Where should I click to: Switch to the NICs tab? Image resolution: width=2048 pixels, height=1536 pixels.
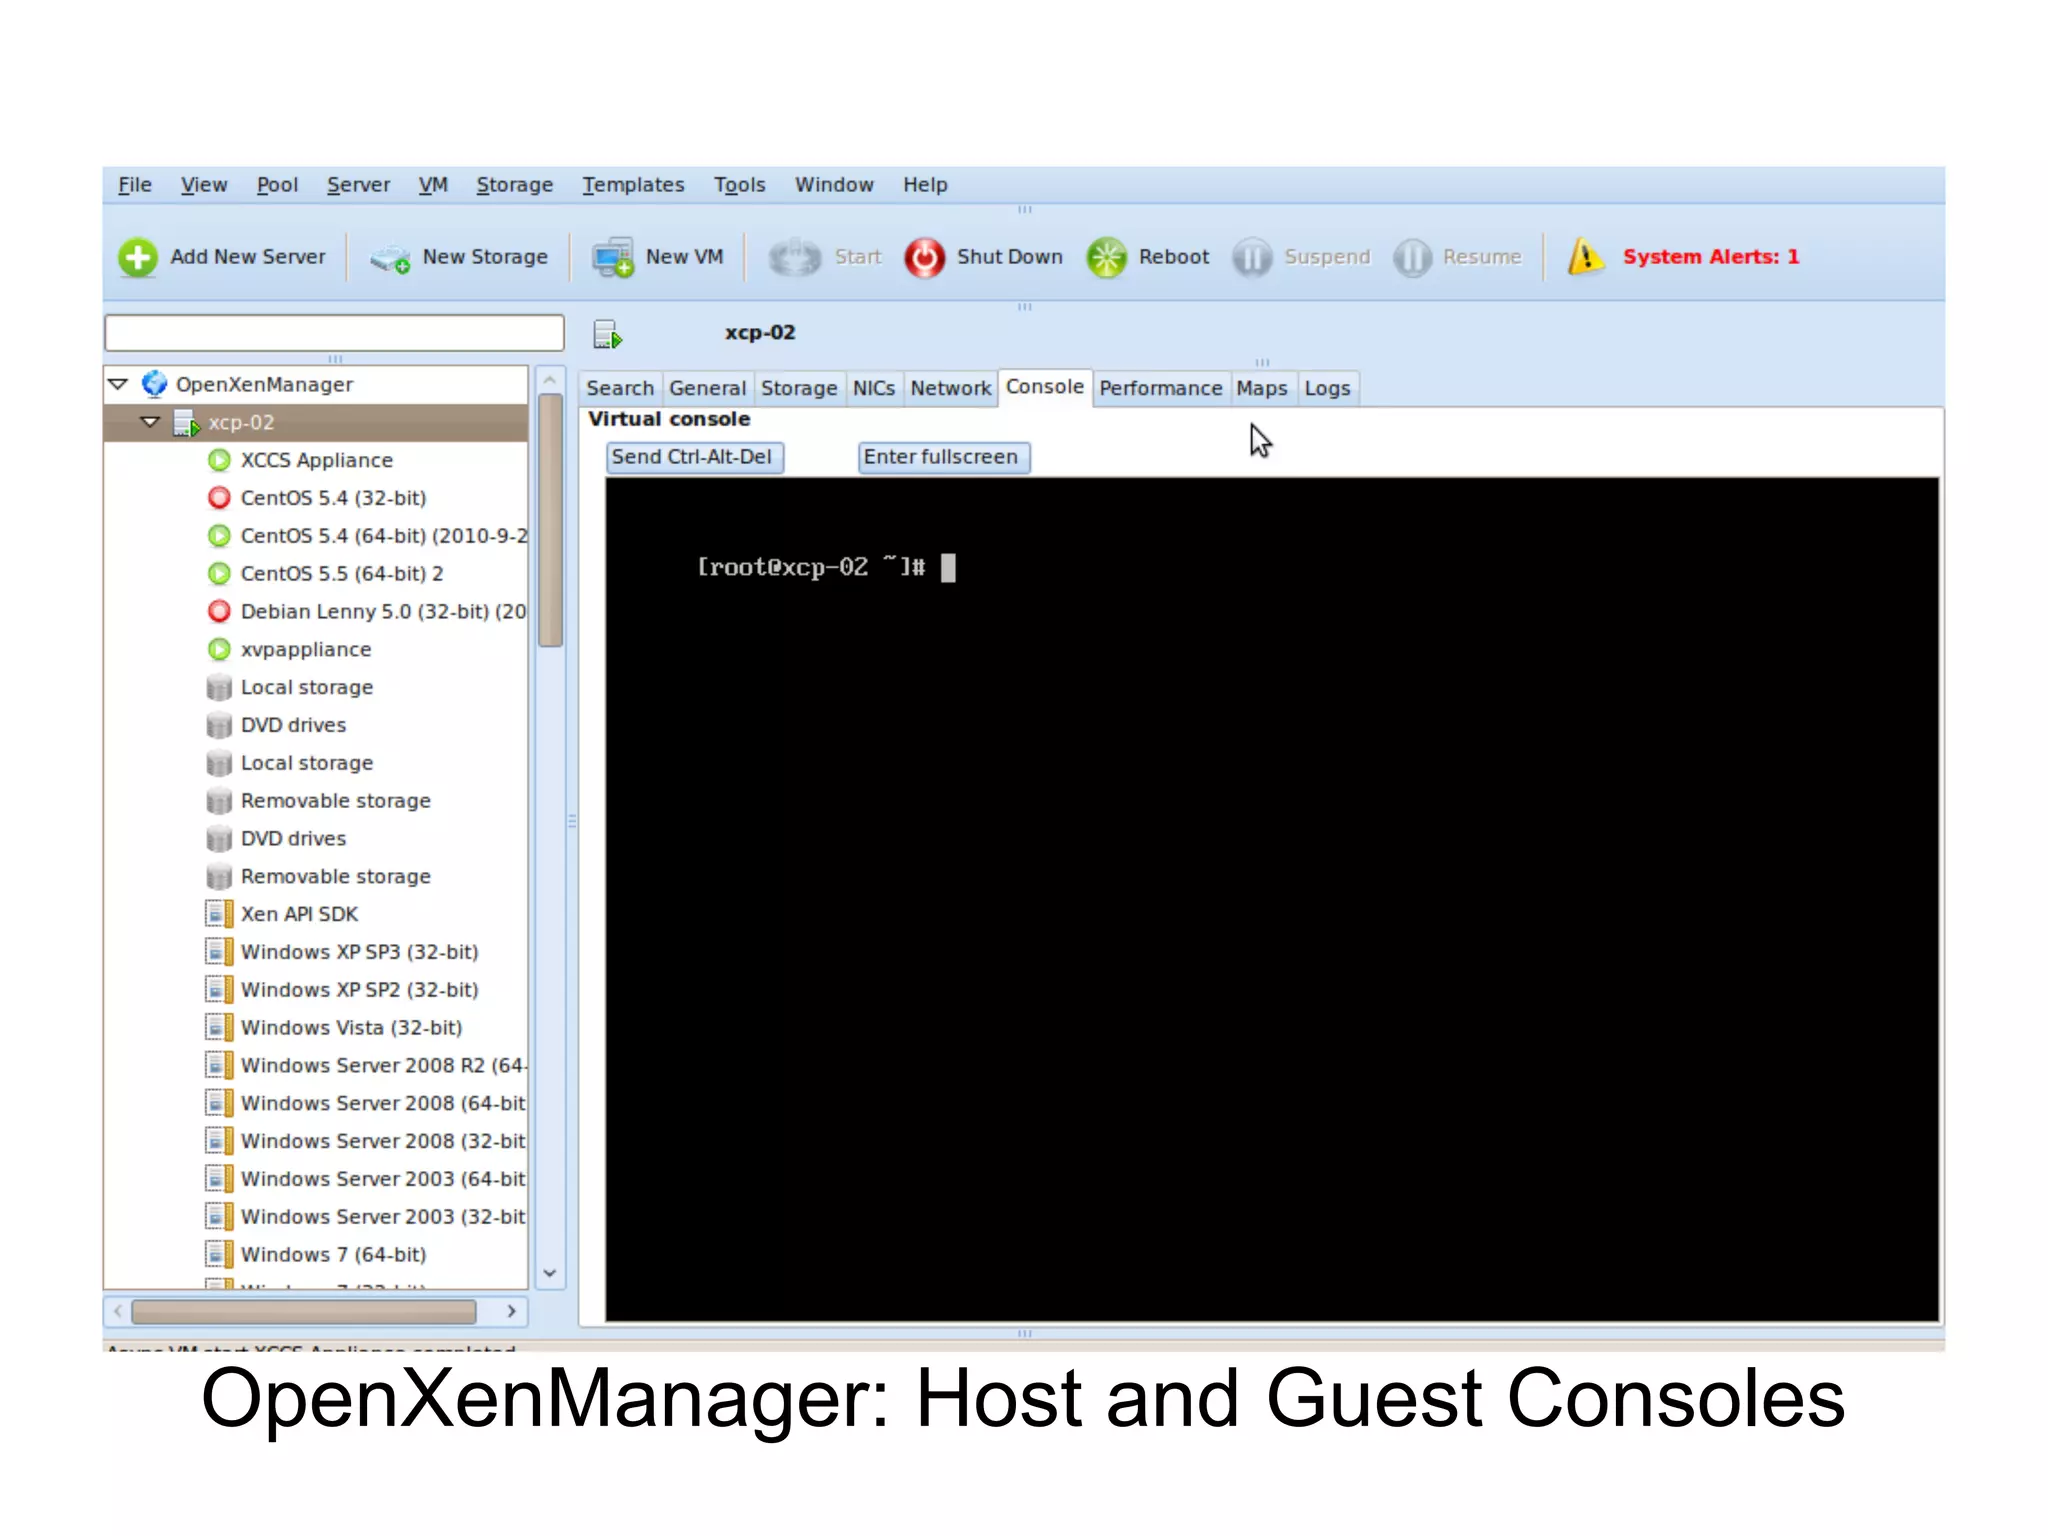pyautogui.click(x=874, y=388)
